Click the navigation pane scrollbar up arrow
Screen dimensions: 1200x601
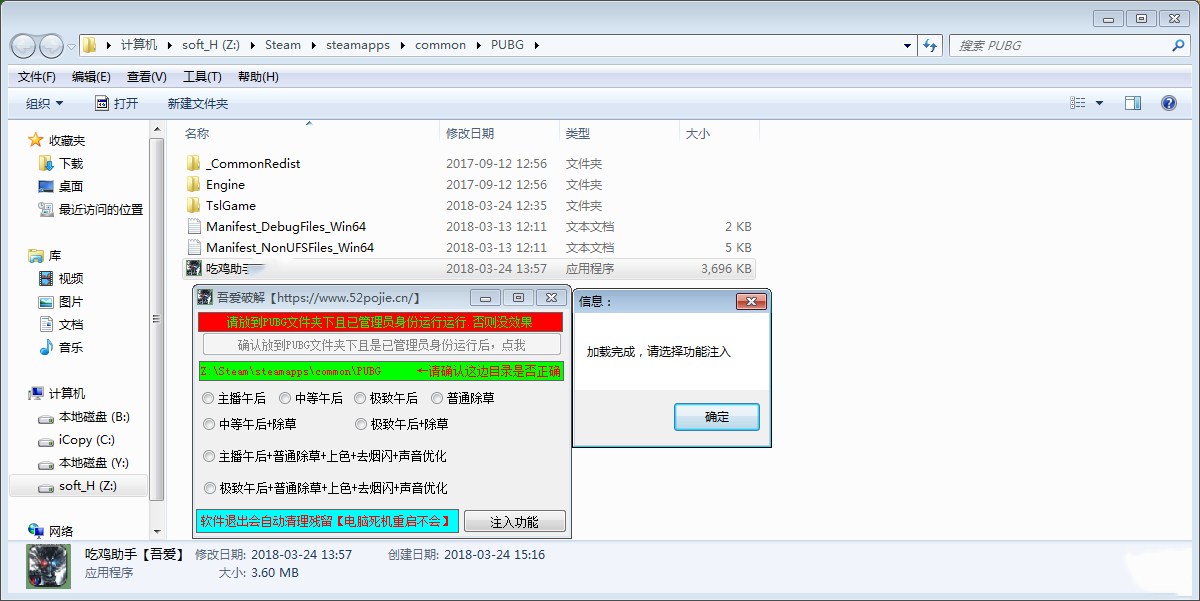[x=157, y=129]
